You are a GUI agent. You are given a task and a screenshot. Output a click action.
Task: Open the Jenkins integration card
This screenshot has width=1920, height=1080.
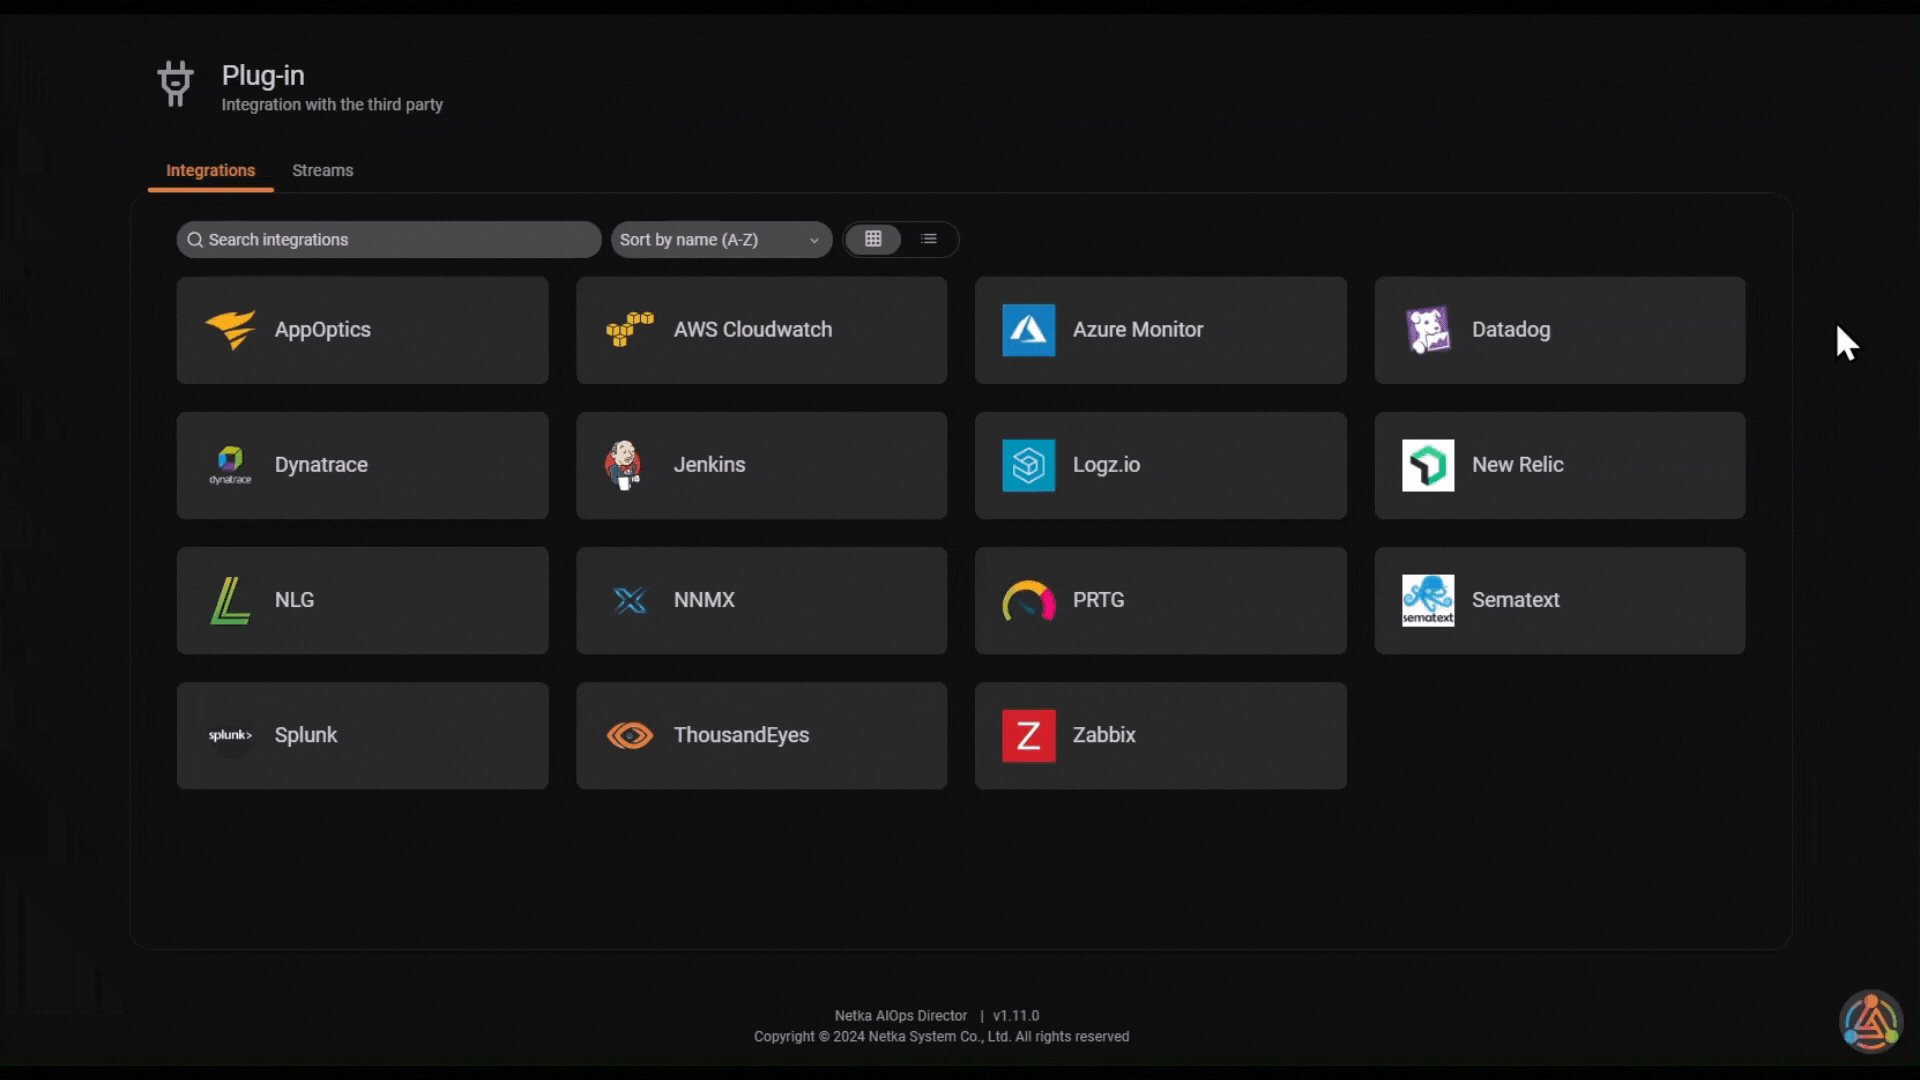(761, 465)
